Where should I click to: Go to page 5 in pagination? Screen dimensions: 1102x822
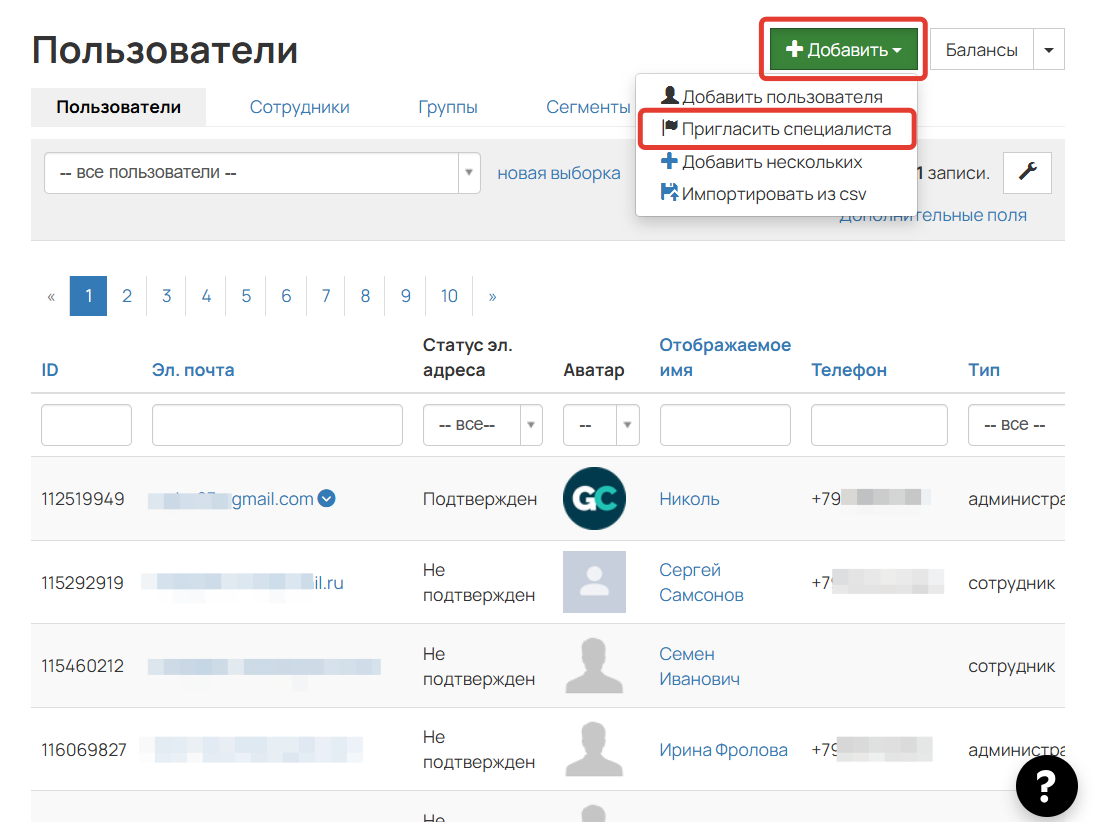tap(246, 295)
